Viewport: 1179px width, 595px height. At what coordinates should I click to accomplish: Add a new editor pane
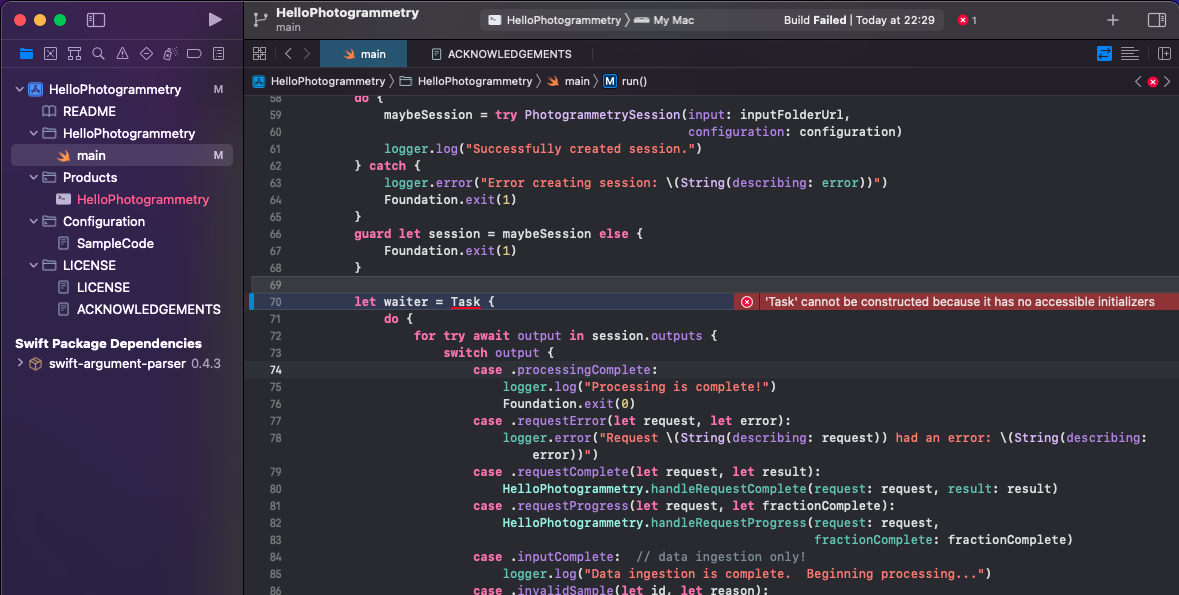click(1164, 53)
